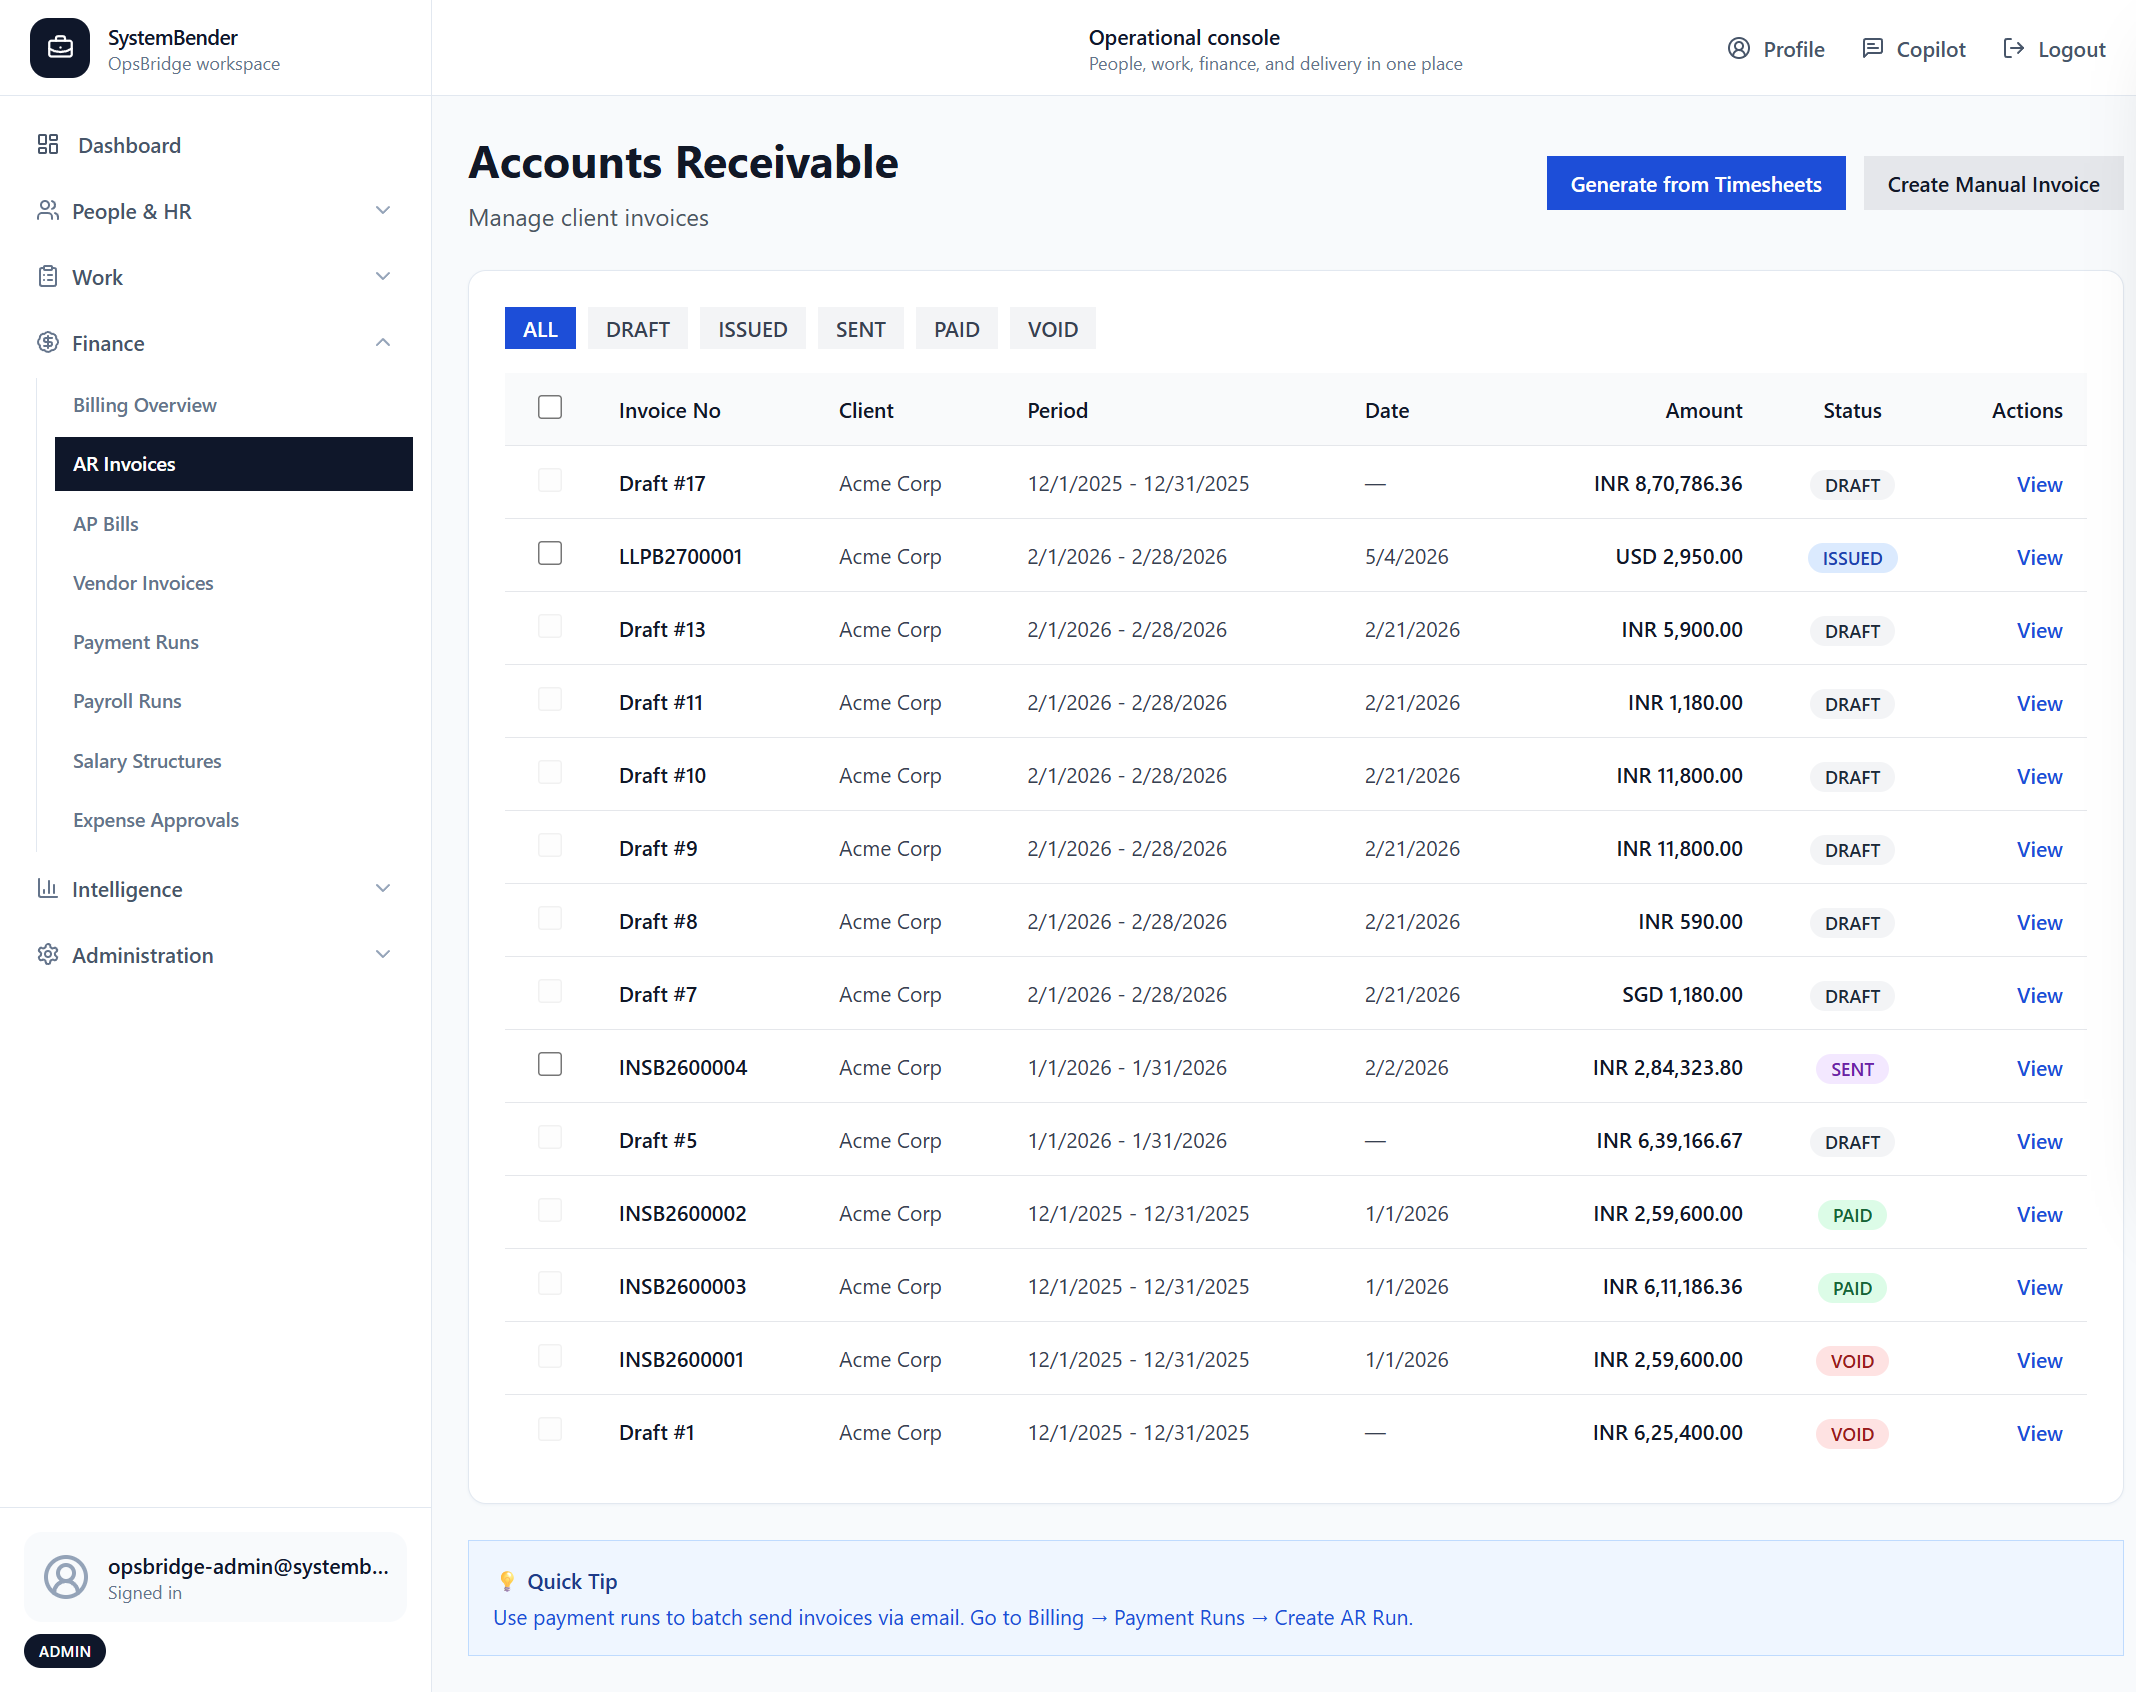Screen dimensions: 2136x1692
Task: Open View link for INSB2600003
Action: click(2039, 1287)
